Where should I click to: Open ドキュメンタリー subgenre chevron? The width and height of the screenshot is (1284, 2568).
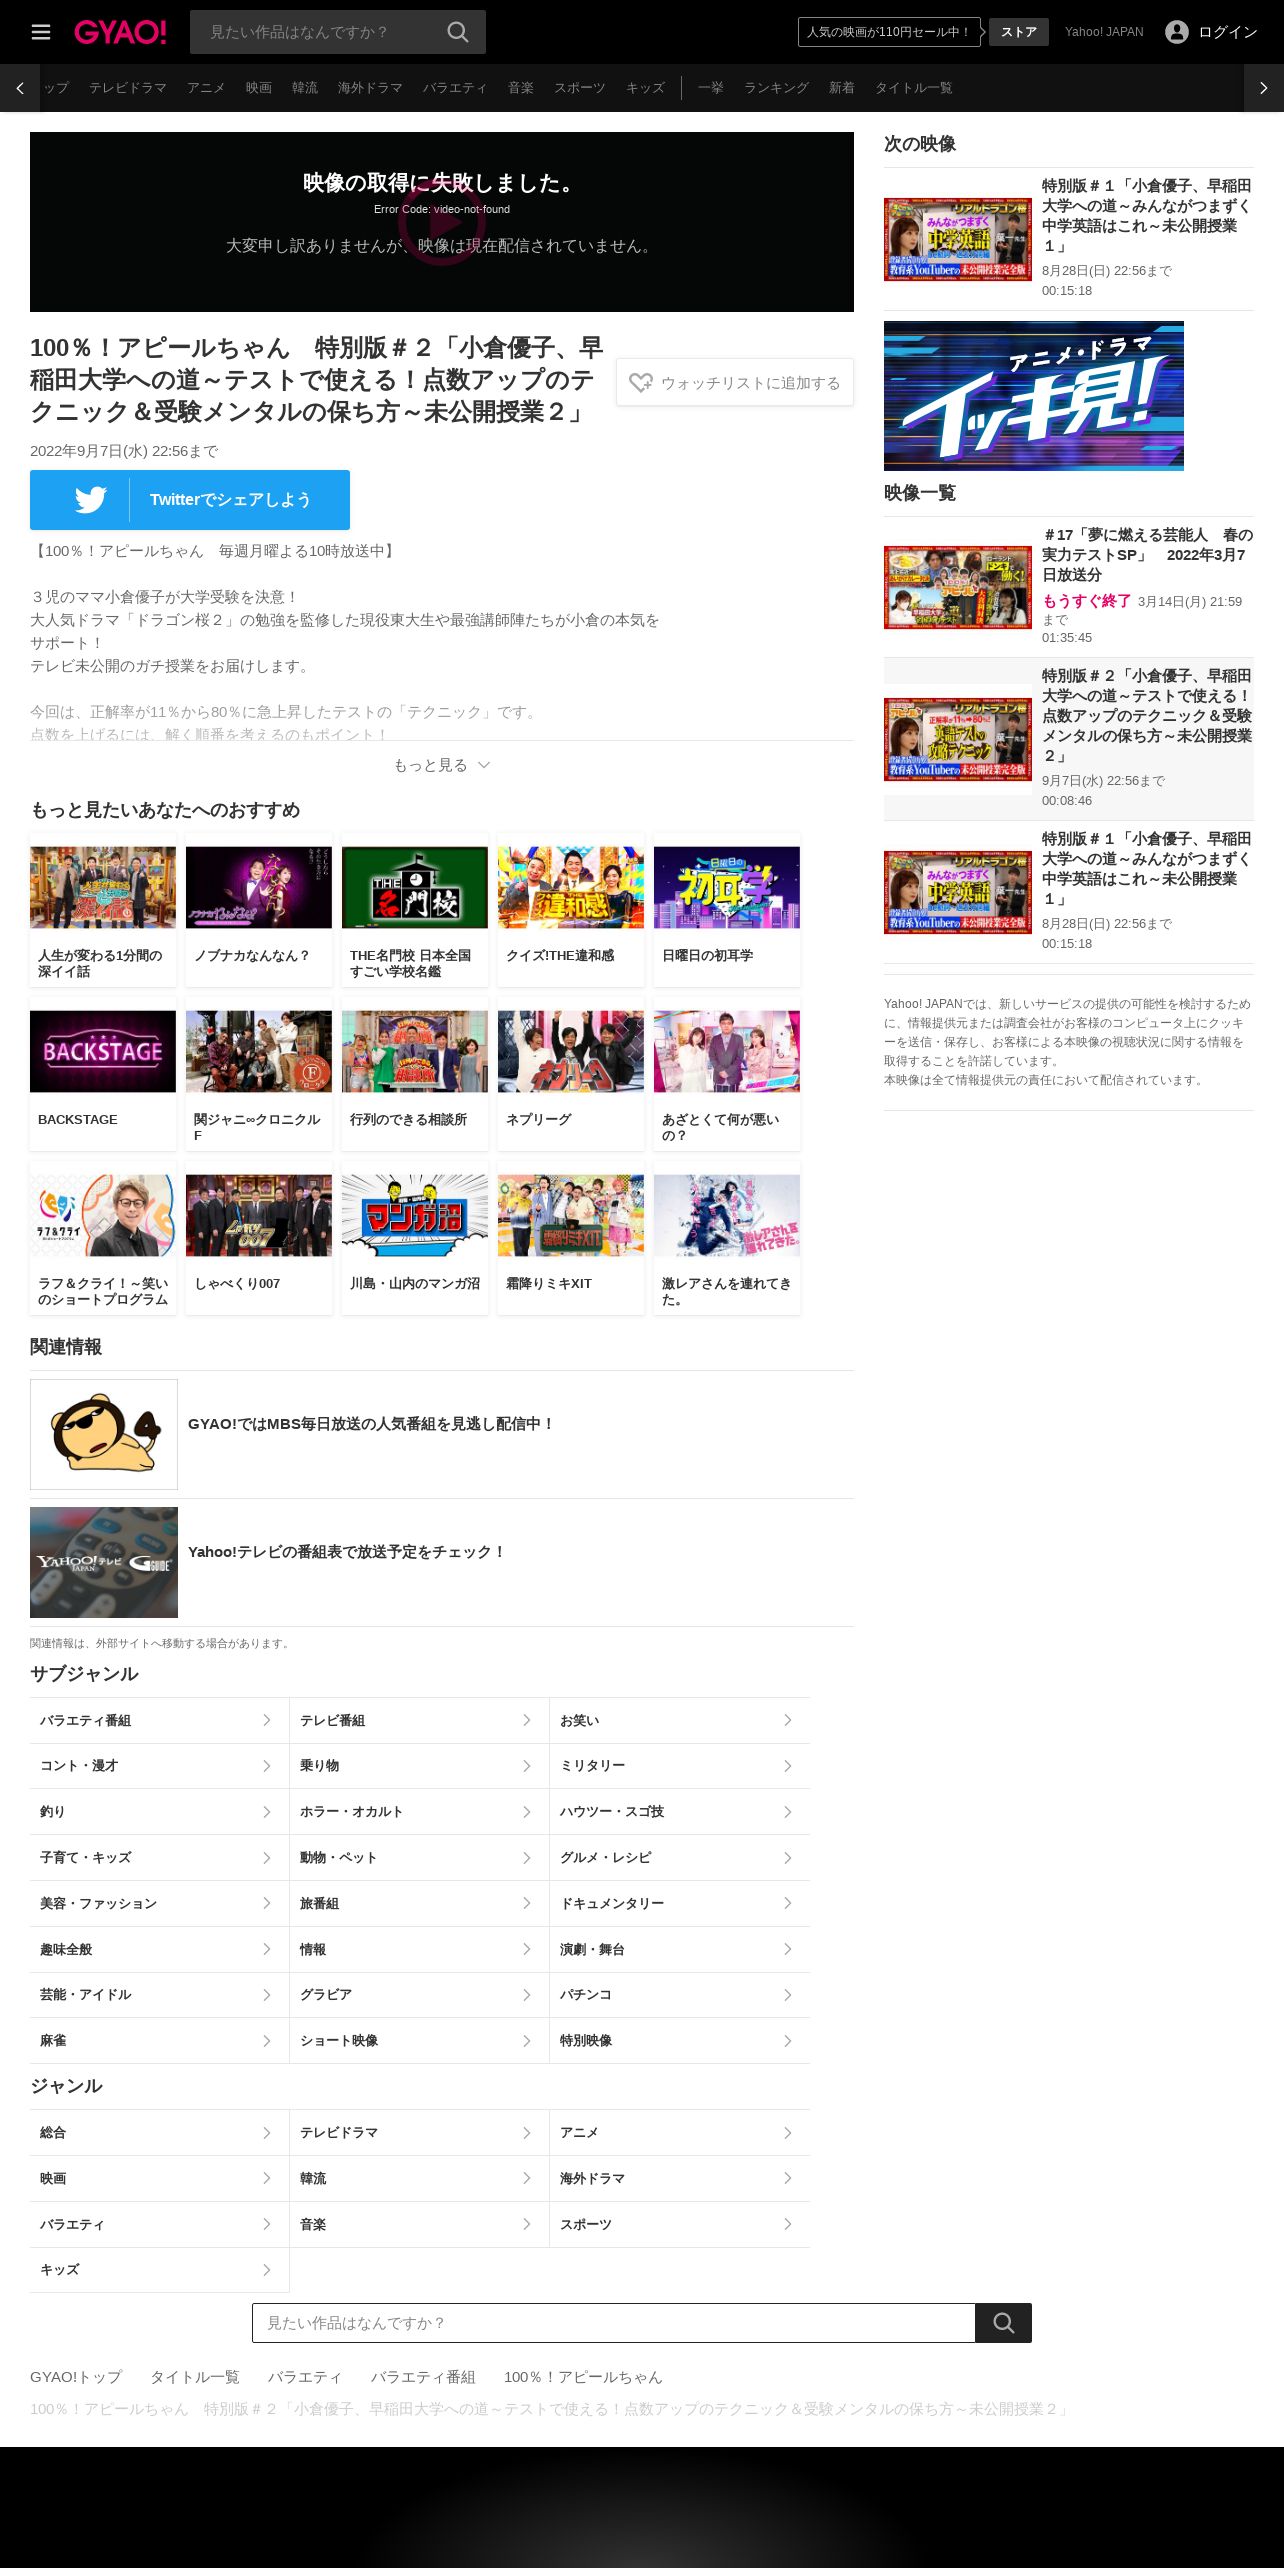[x=787, y=1903]
